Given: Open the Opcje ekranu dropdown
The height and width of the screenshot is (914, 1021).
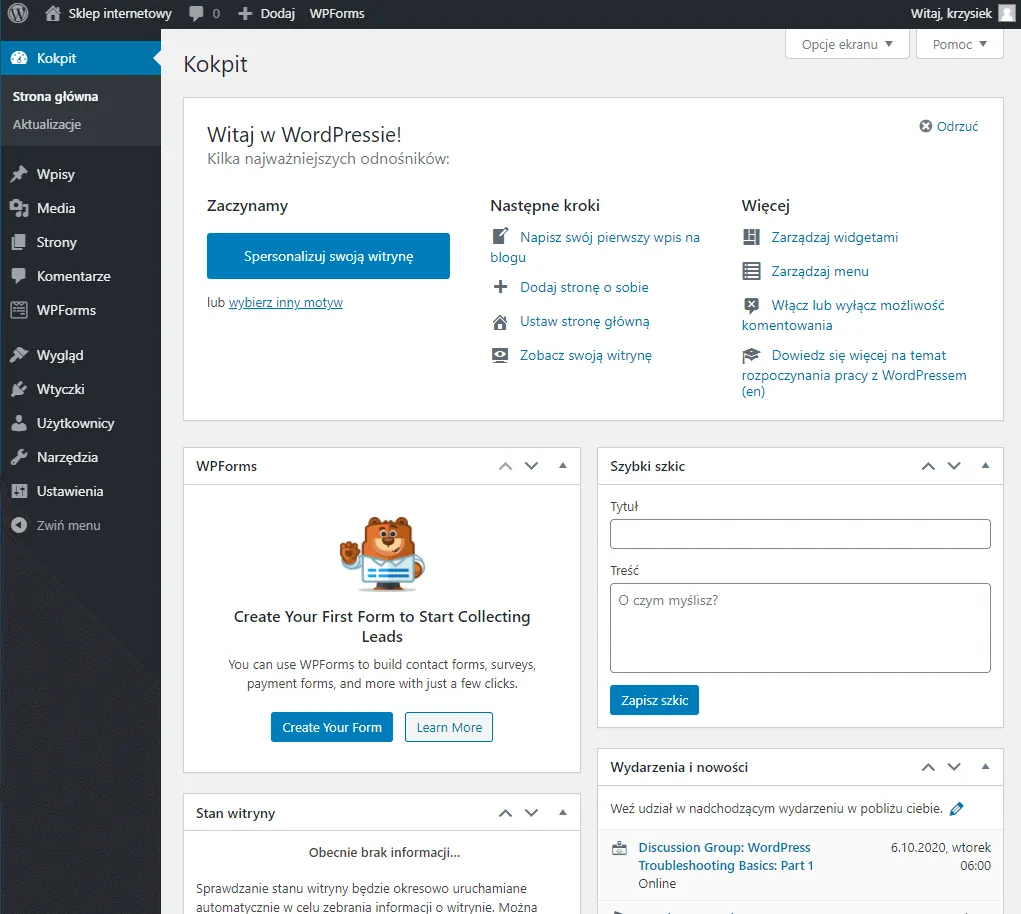Looking at the screenshot, I should tap(847, 44).
